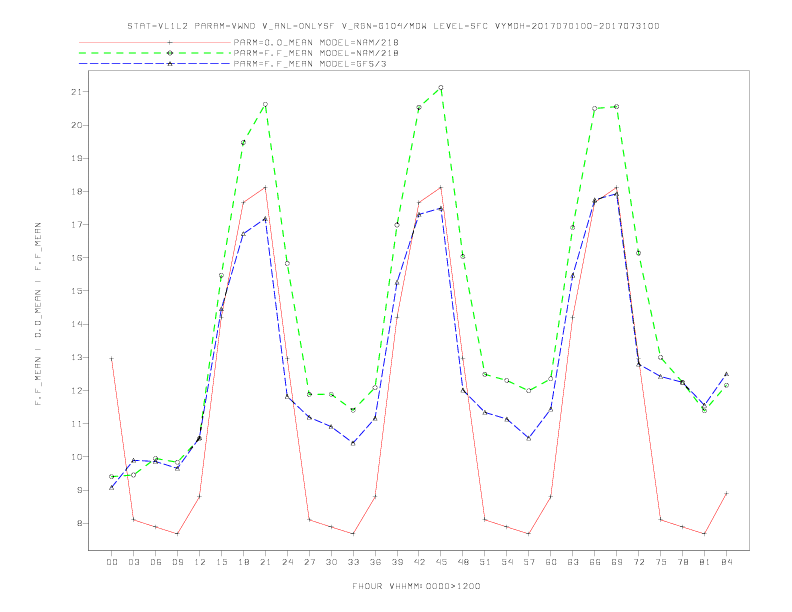Click y-axis tick label 19
This screenshot has height=612, width=792.
coord(77,158)
